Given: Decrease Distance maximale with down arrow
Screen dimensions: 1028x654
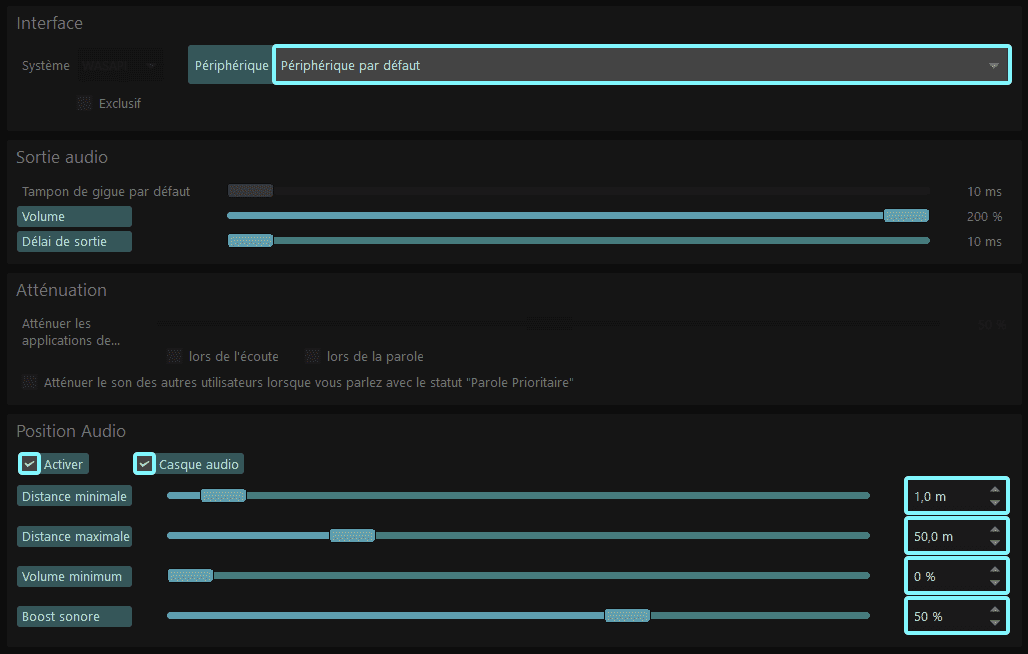Looking at the screenshot, I should coord(994,542).
